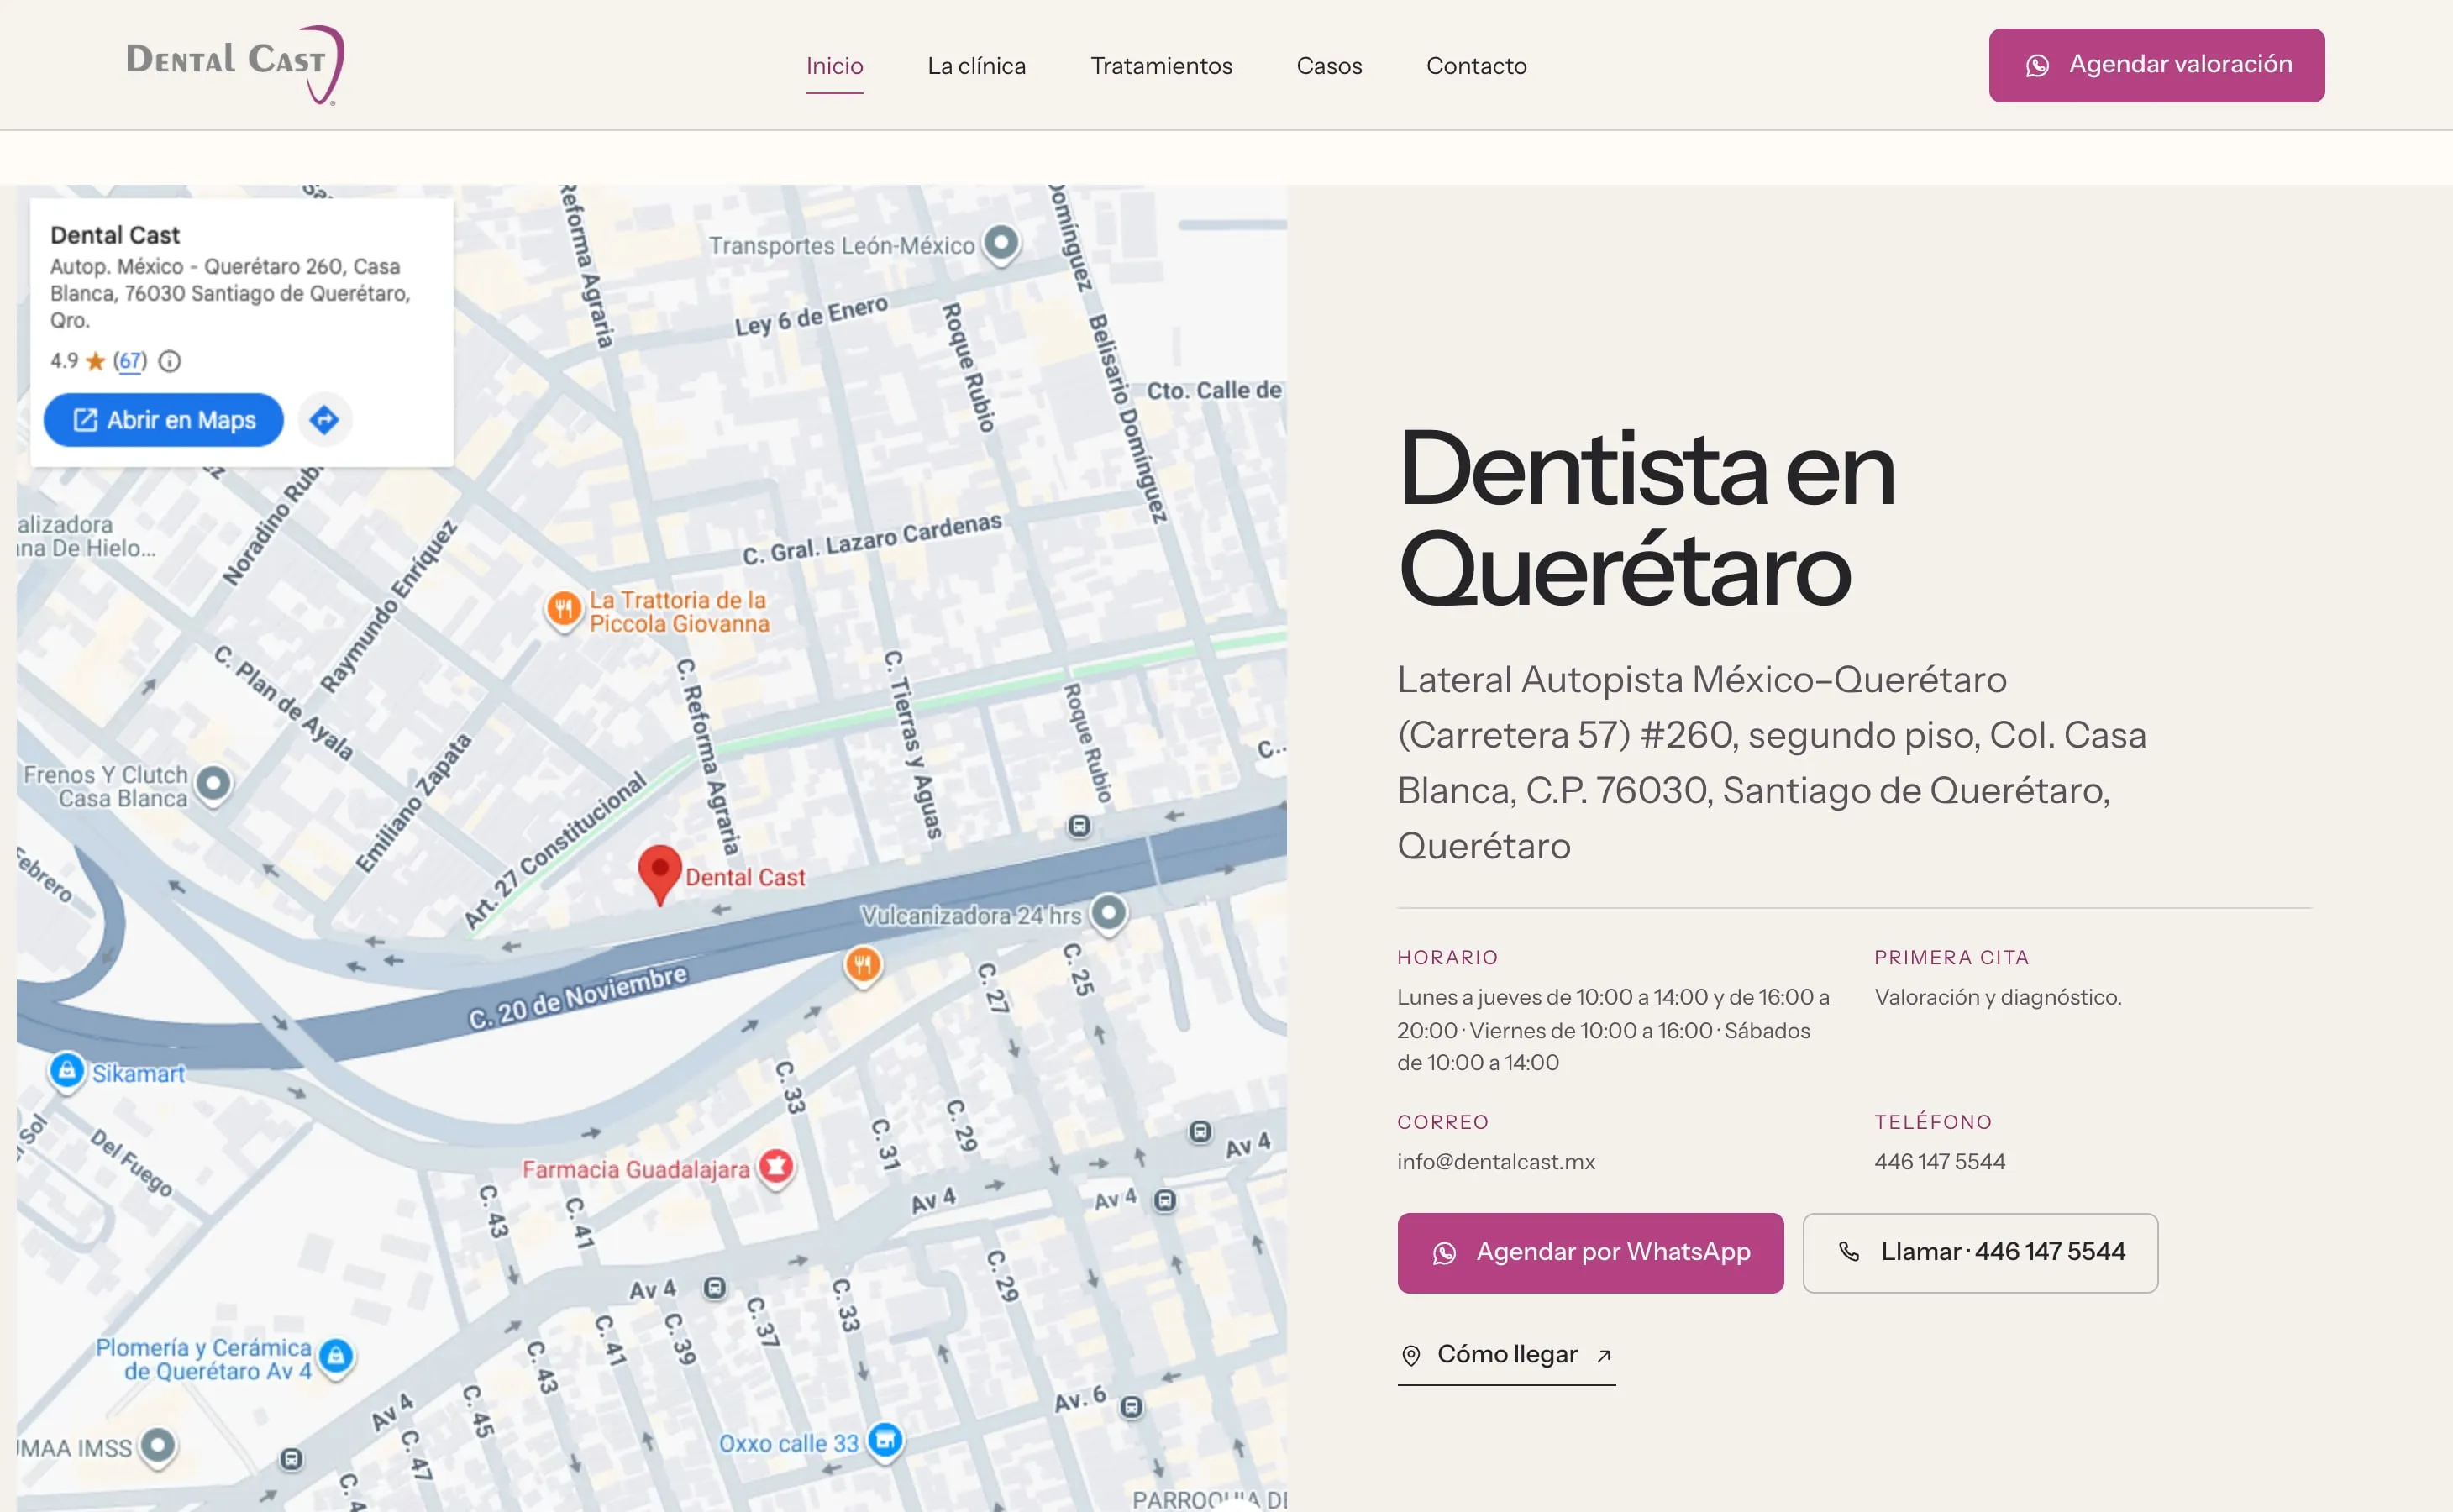Click the address paragraph Lateral Autopista text
Viewport: 2453px width, 1512px height.
tap(1771, 762)
